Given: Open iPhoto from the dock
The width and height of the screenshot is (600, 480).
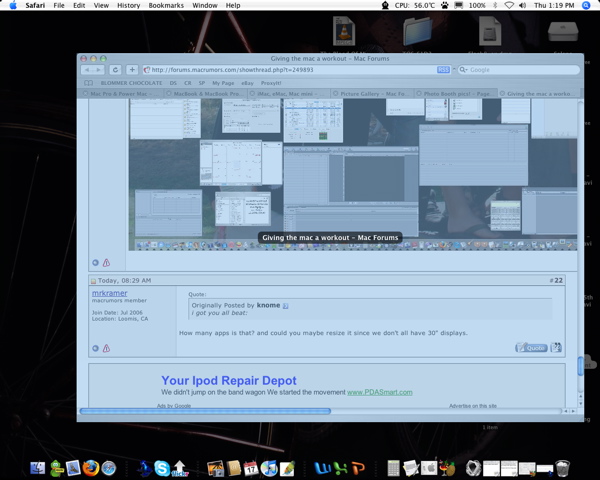Looking at the screenshot, I should click(215, 468).
